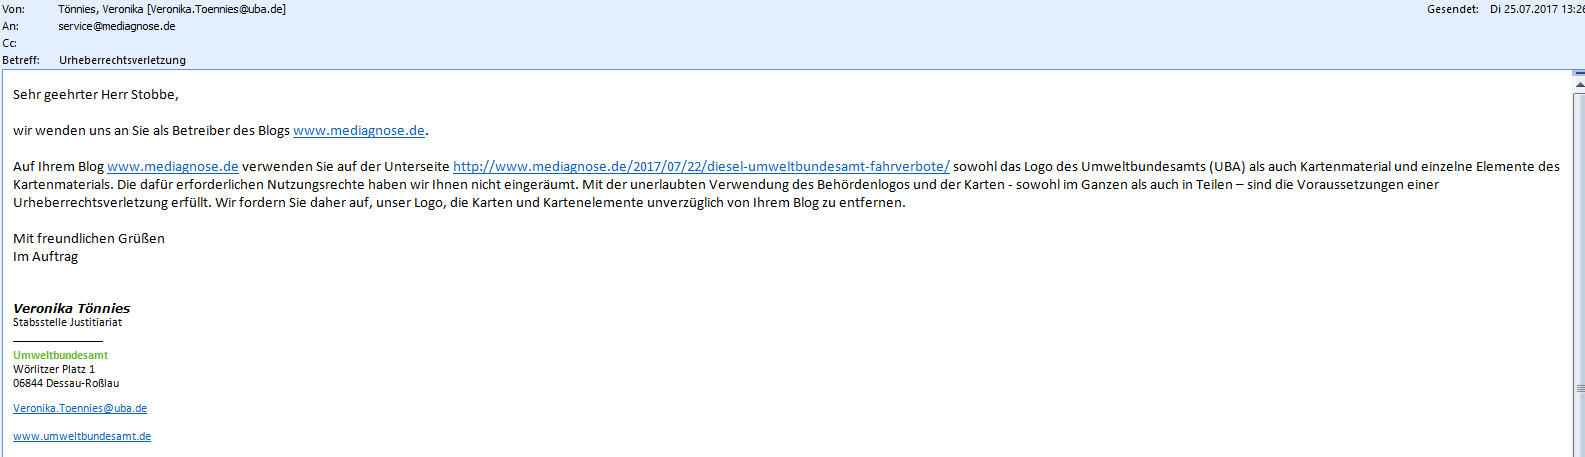Click the split handle above the scrollbar arrow

point(1579,75)
